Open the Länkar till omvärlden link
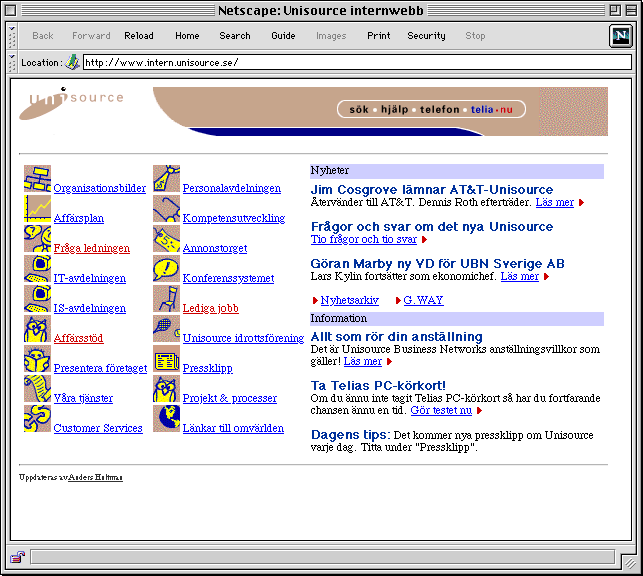Screen dimensions: 643x576 click(233, 428)
